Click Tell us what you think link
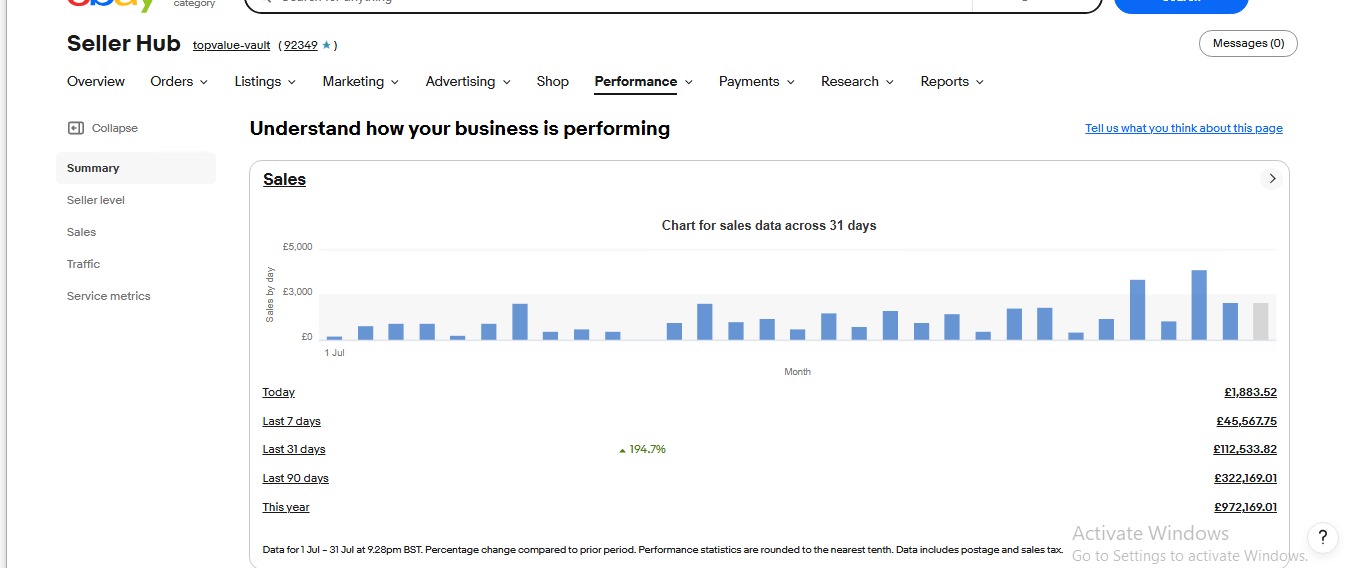The height and width of the screenshot is (568, 1356). [x=1184, y=128]
